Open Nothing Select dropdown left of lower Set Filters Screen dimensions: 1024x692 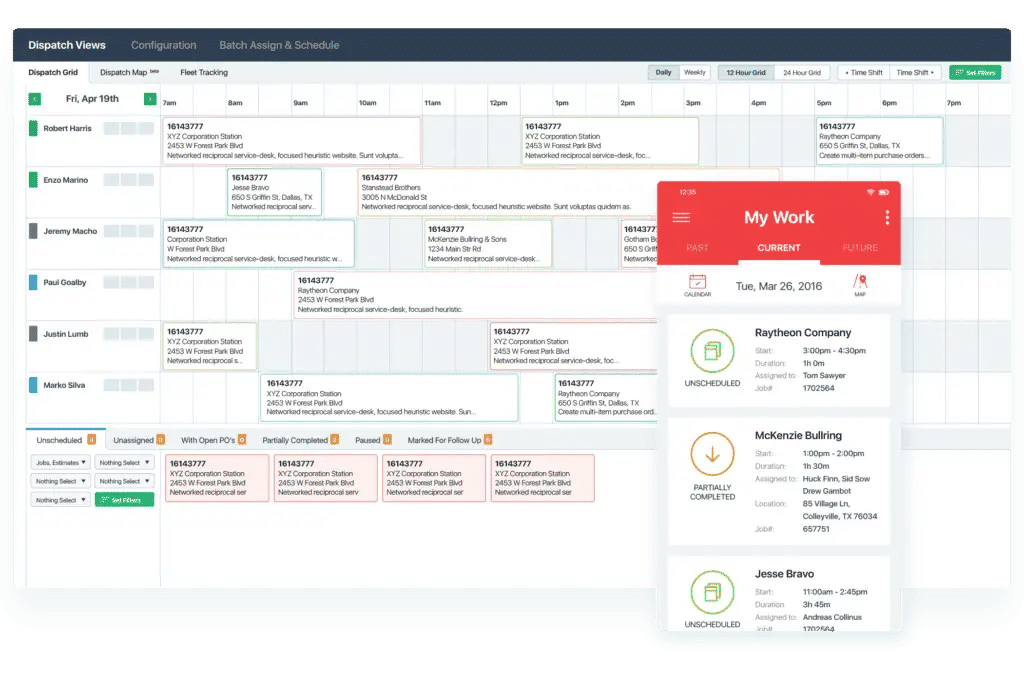[60, 500]
